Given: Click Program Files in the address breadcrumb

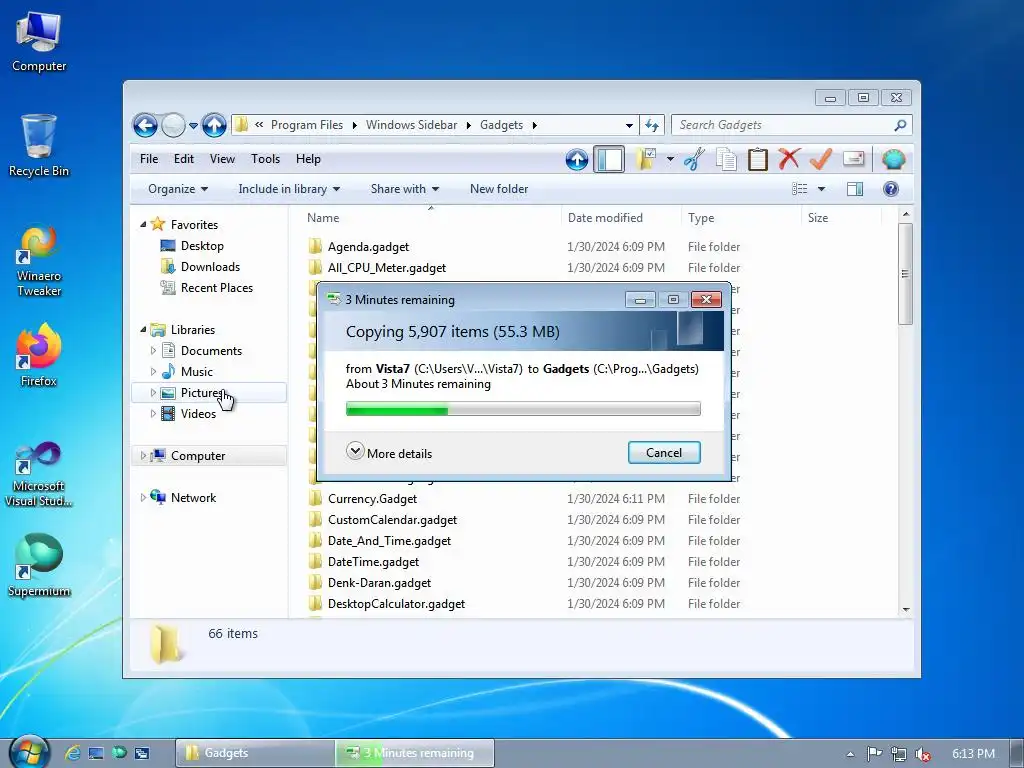Looking at the screenshot, I should pyautogui.click(x=307, y=125).
